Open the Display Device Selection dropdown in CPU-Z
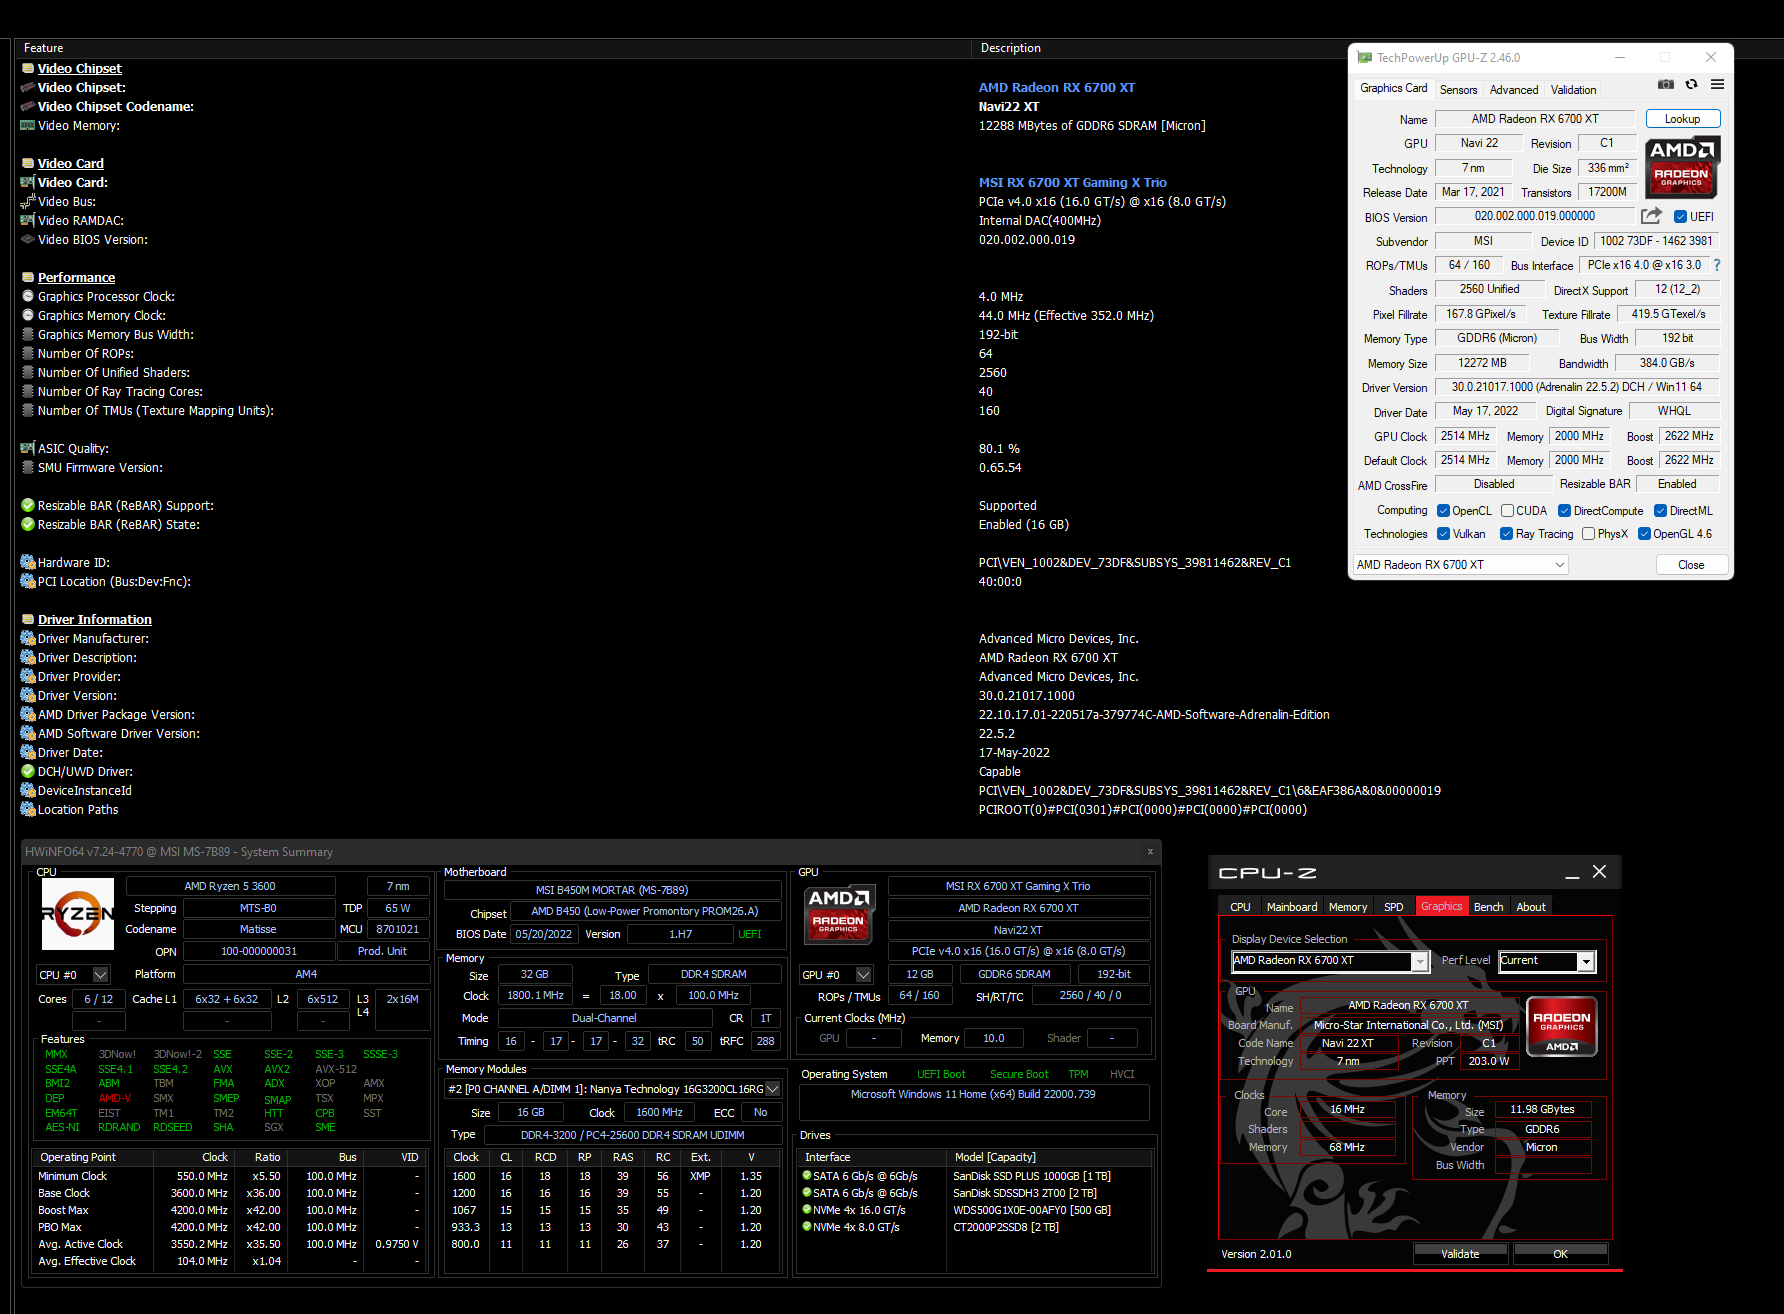Screen dimensions: 1784x1314 (x=1329, y=961)
